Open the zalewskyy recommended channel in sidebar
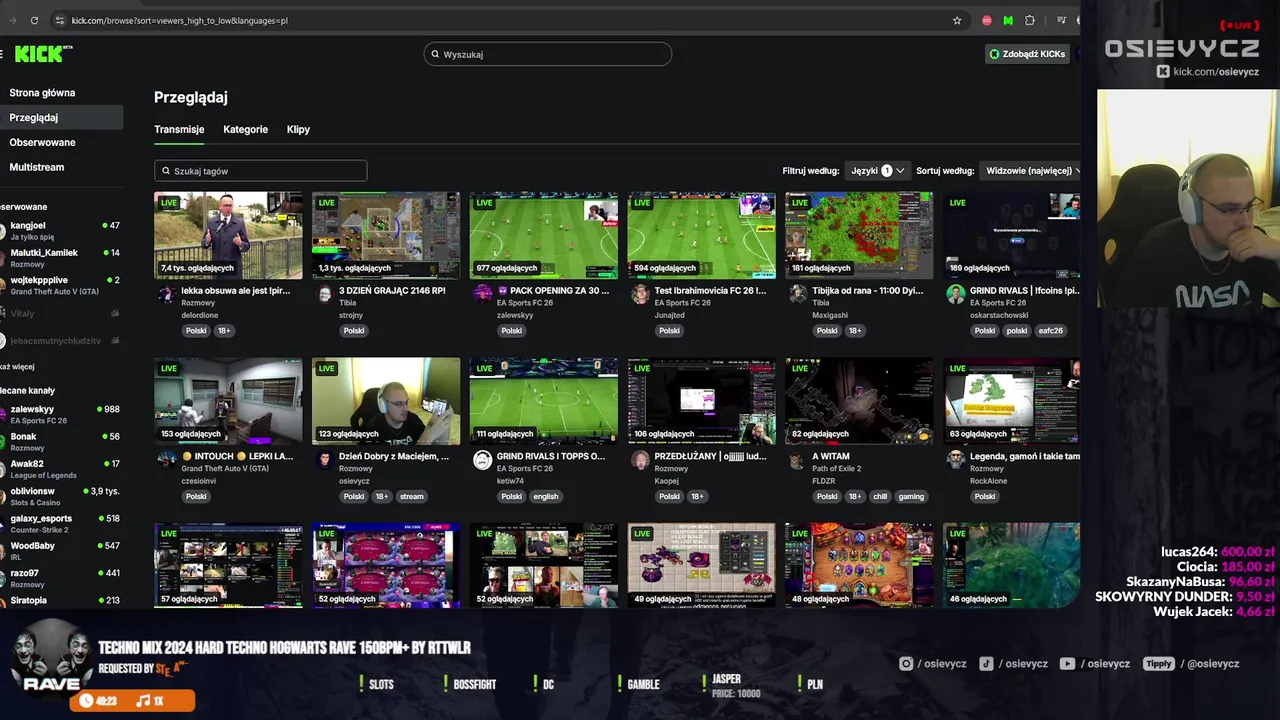This screenshot has width=1280, height=720. coord(62,414)
